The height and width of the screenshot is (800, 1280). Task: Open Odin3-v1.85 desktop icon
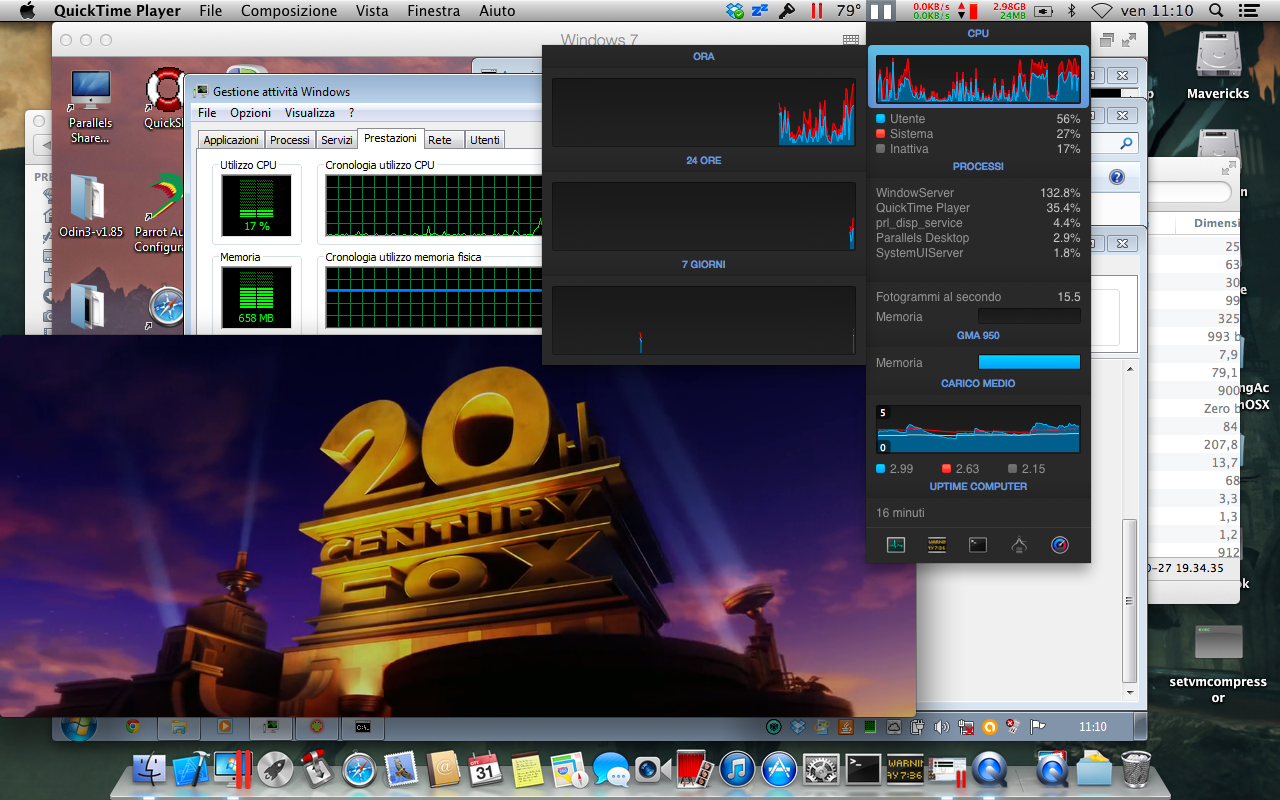90,207
